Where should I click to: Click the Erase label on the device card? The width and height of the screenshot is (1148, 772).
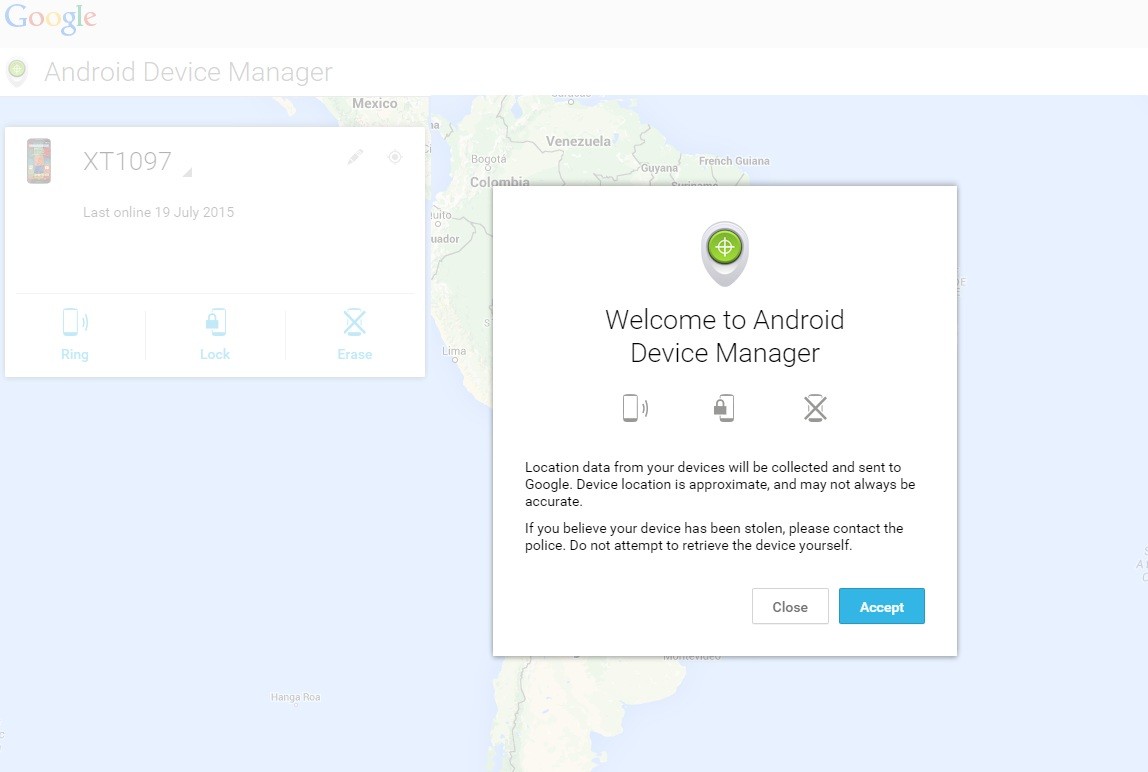(x=354, y=354)
